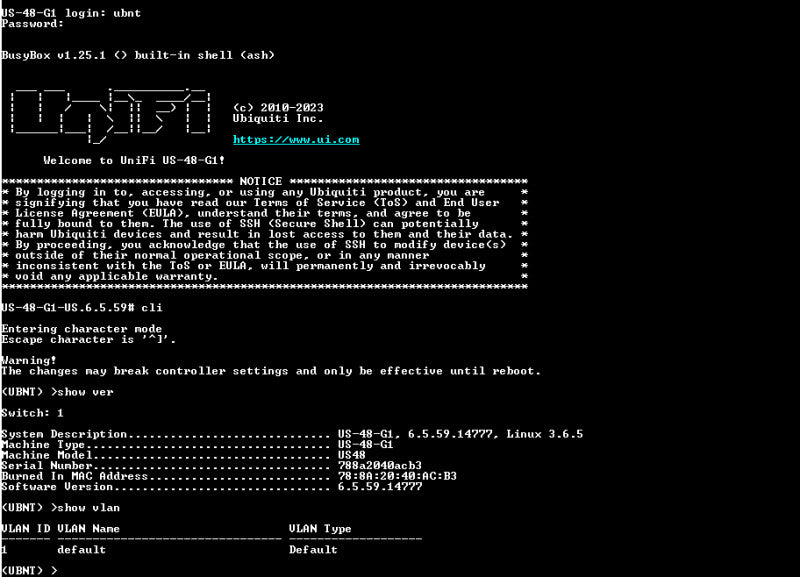The height and width of the screenshot is (577, 800).
Task: Click the 'Ubiquiti Inc.' text
Action: pos(278,118)
